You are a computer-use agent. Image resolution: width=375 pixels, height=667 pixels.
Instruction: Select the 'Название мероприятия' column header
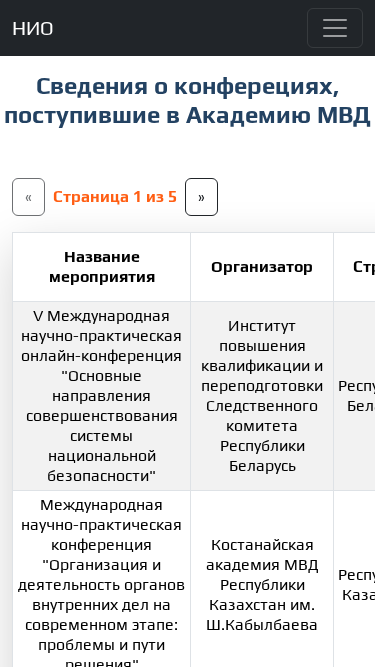pos(102,267)
